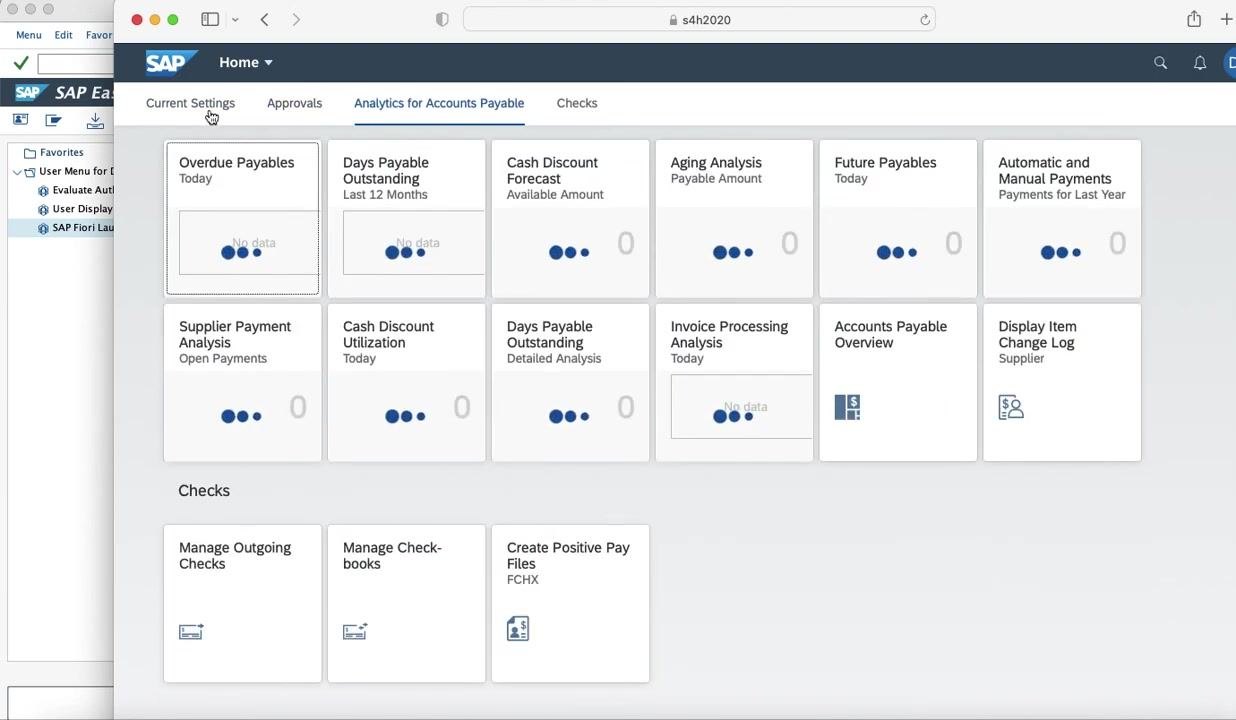Open Days Payable Outstanding Last 12 Months tile
Image resolution: width=1236 pixels, height=720 pixels.
tap(406, 218)
